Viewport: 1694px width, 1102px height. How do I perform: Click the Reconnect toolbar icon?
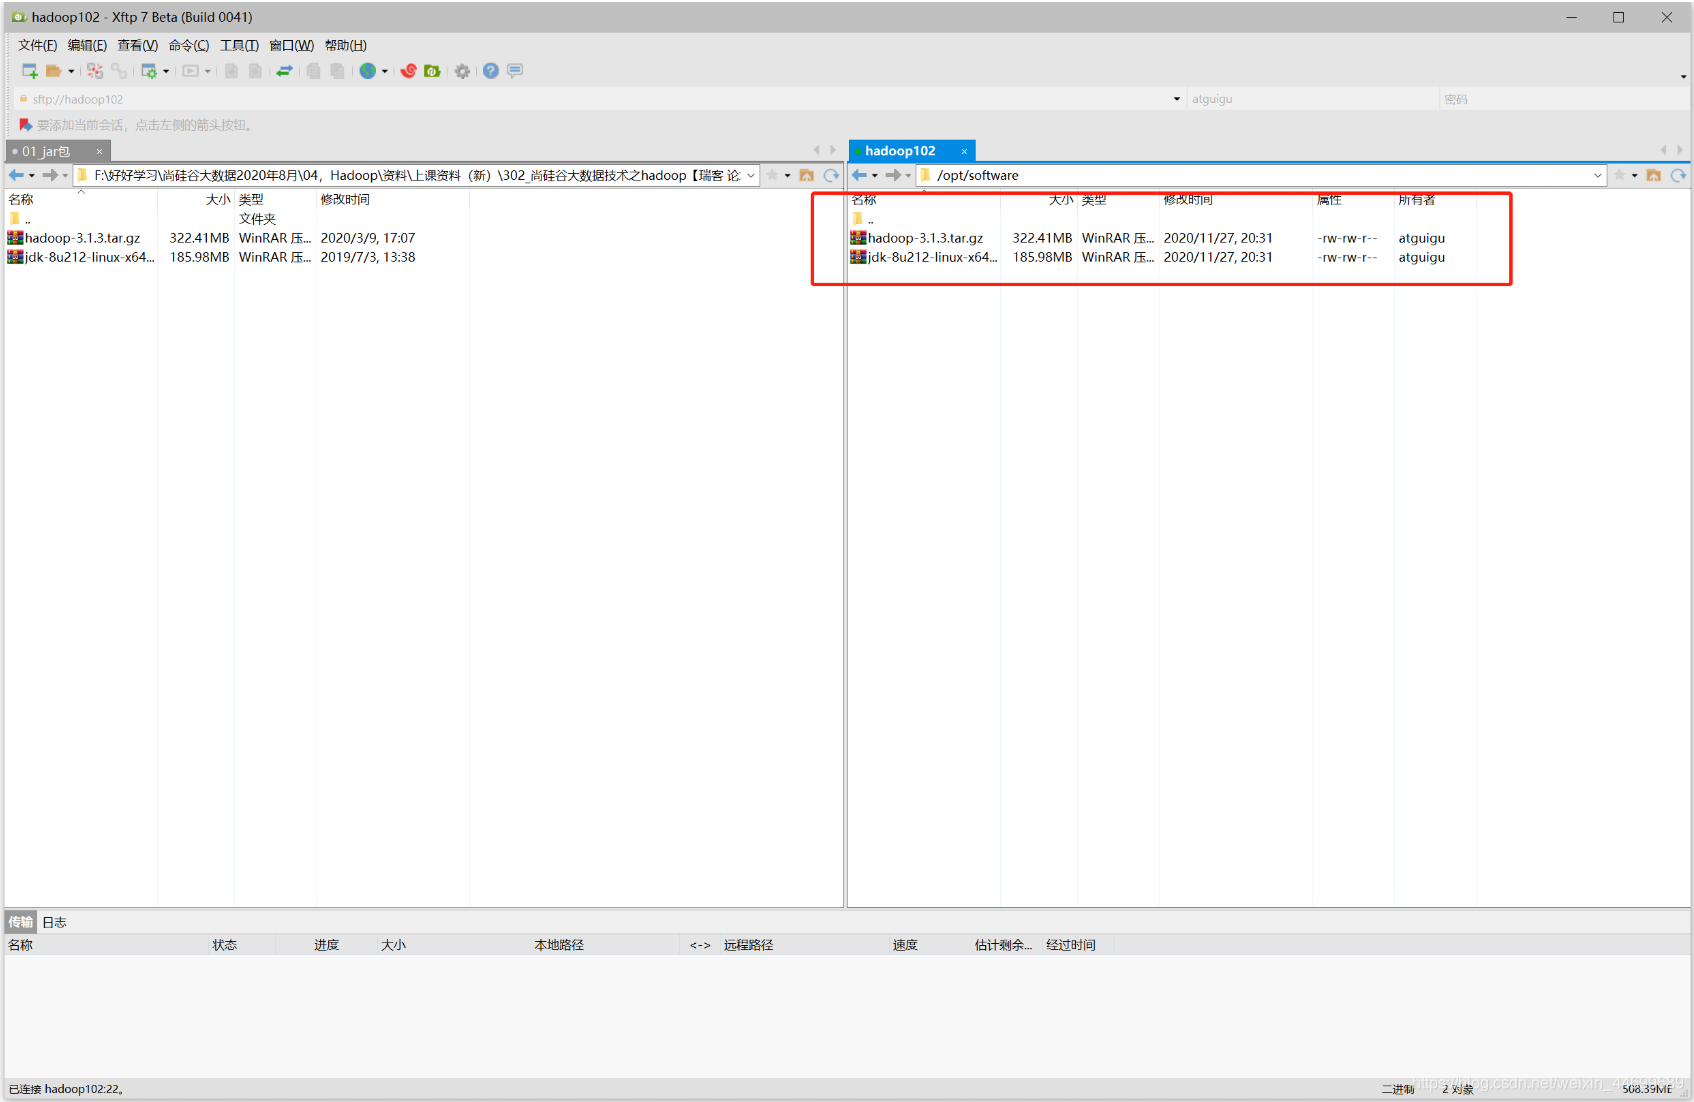point(95,71)
